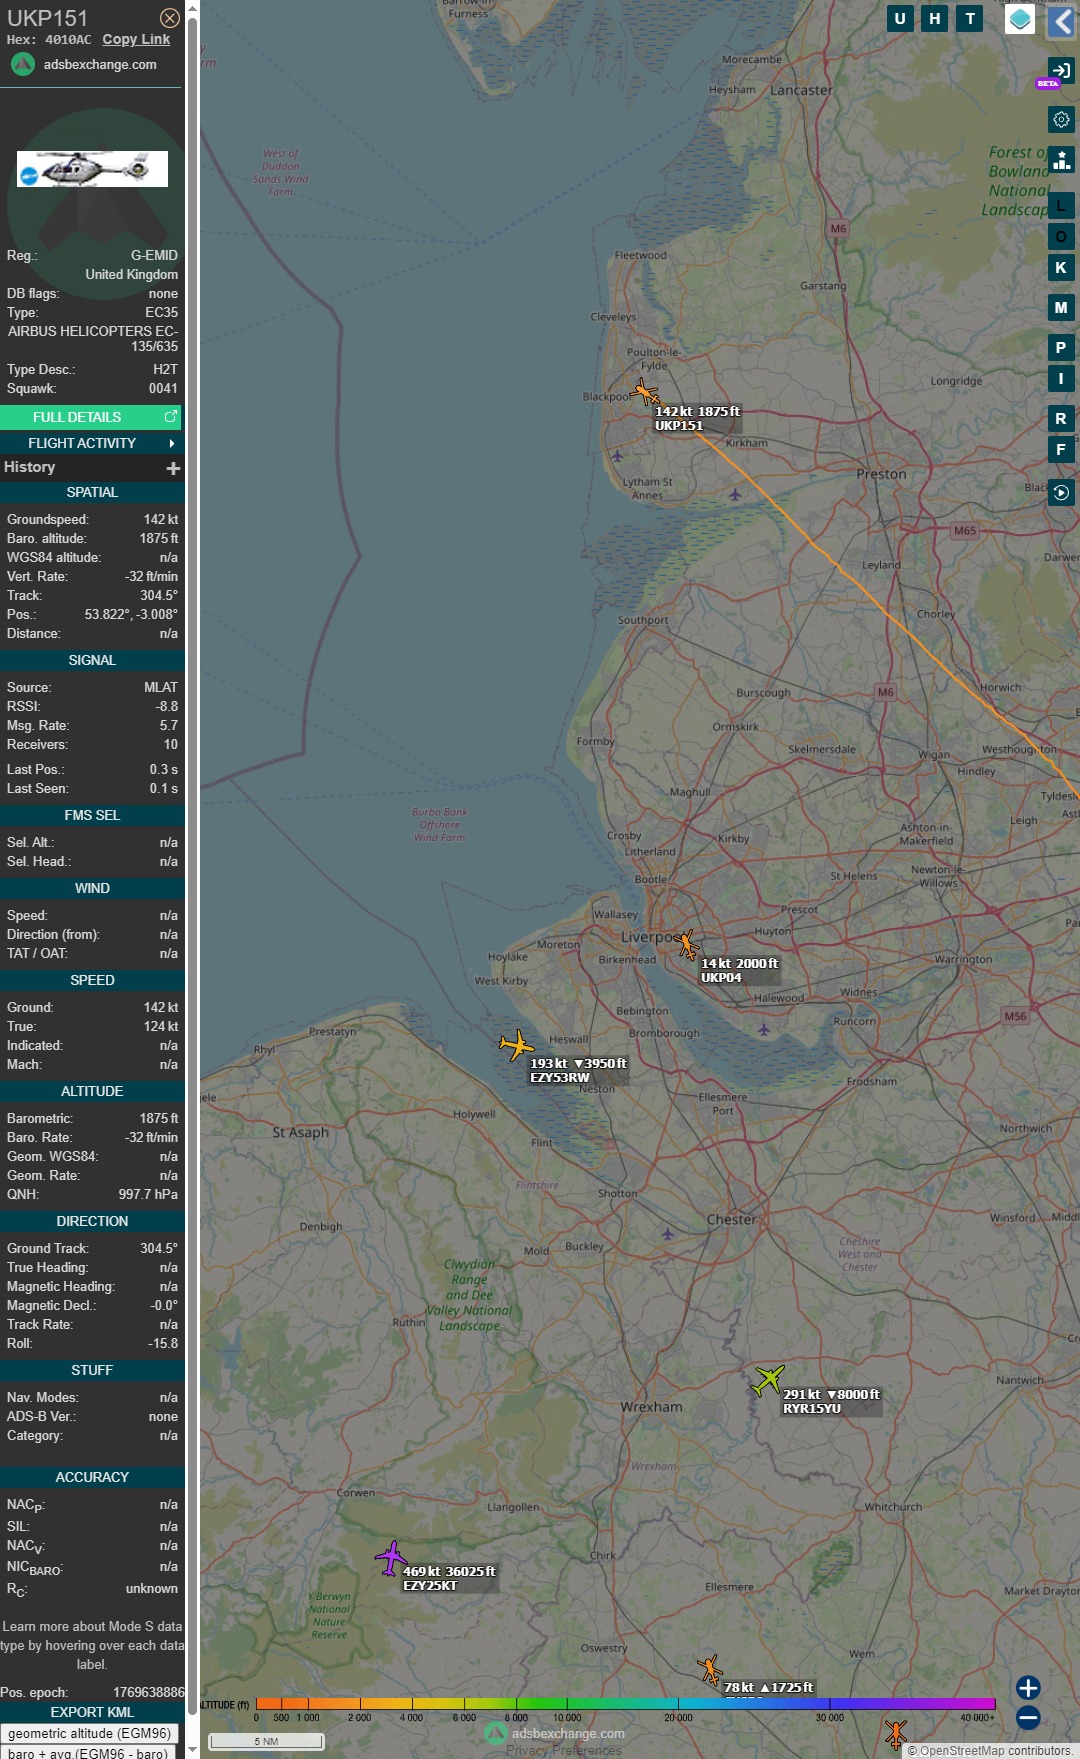Expand the Flight Activity arrow
The height and width of the screenshot is (1759, 1080).
(x=172, y=443)
